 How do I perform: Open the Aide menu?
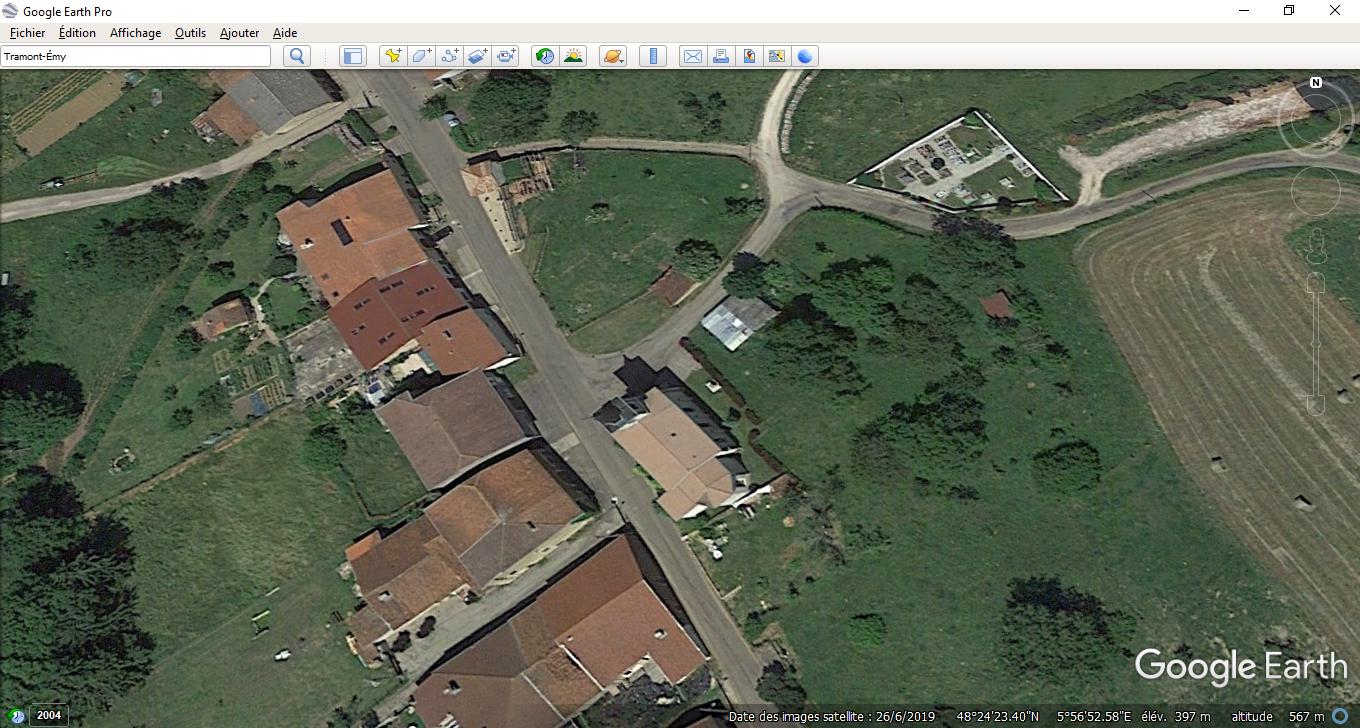point(285,33)
